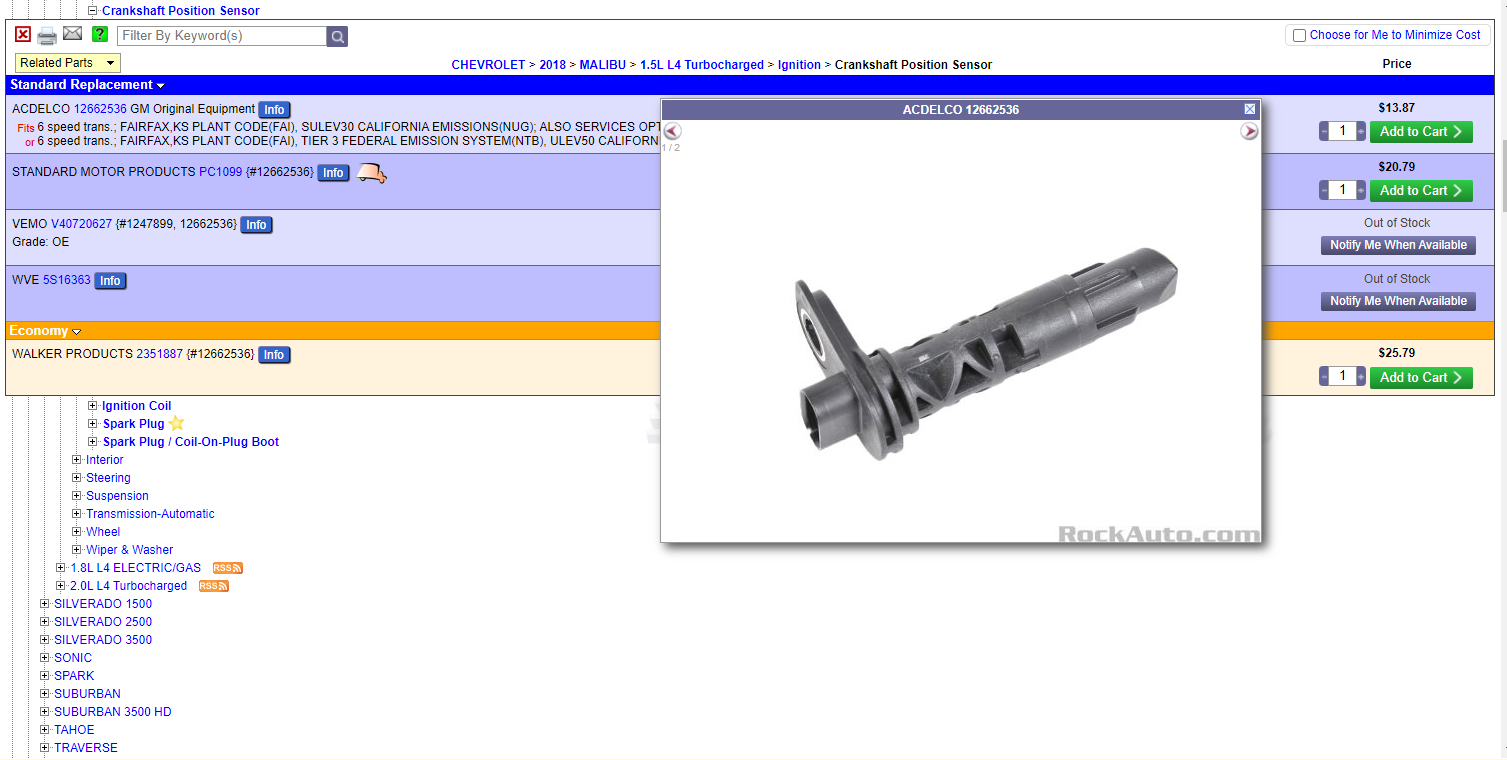Open part number link 2351887

[159, 354]
